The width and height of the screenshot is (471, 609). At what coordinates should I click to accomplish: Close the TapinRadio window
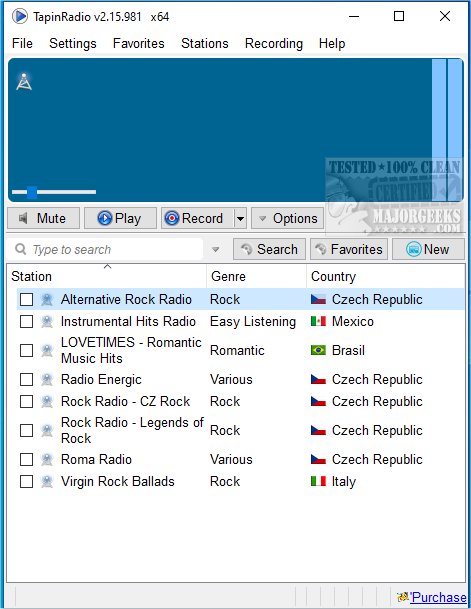coord(445,16)
